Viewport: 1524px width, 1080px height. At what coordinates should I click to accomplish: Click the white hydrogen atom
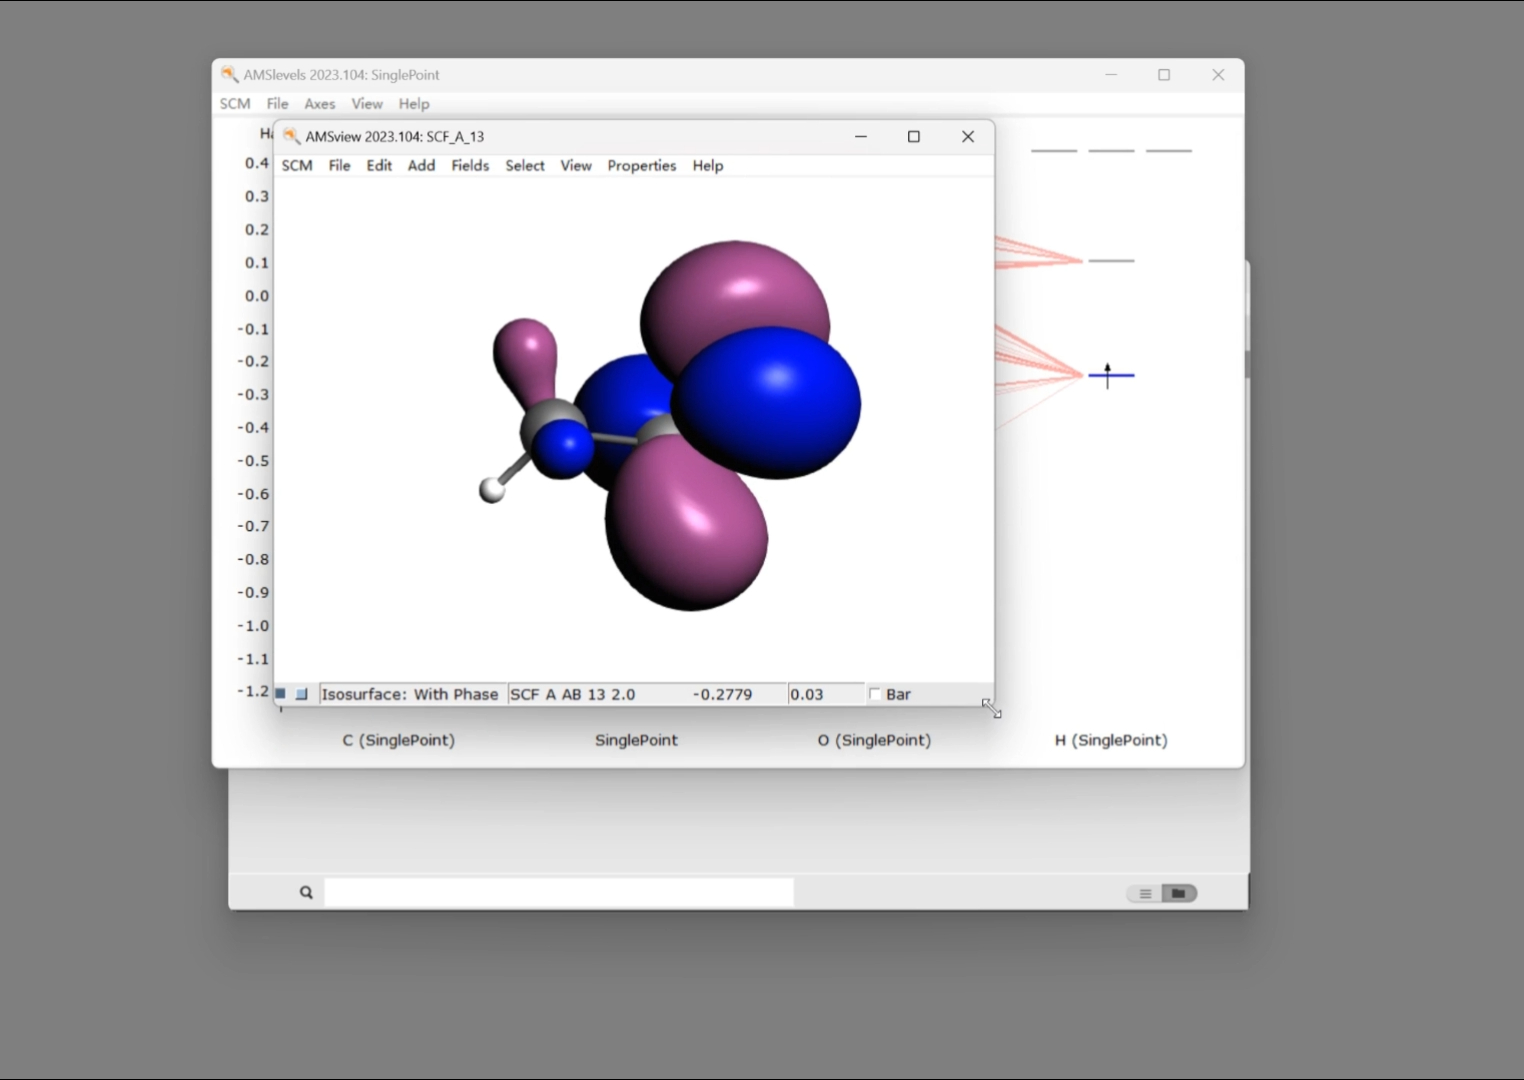click(x=491, y=490)
